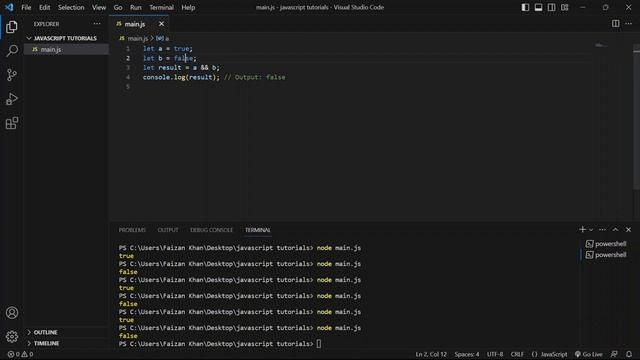Click Spaces: 4 indentation status item
The width and height of the screenshot is (640, 360).
pos(467,354)
